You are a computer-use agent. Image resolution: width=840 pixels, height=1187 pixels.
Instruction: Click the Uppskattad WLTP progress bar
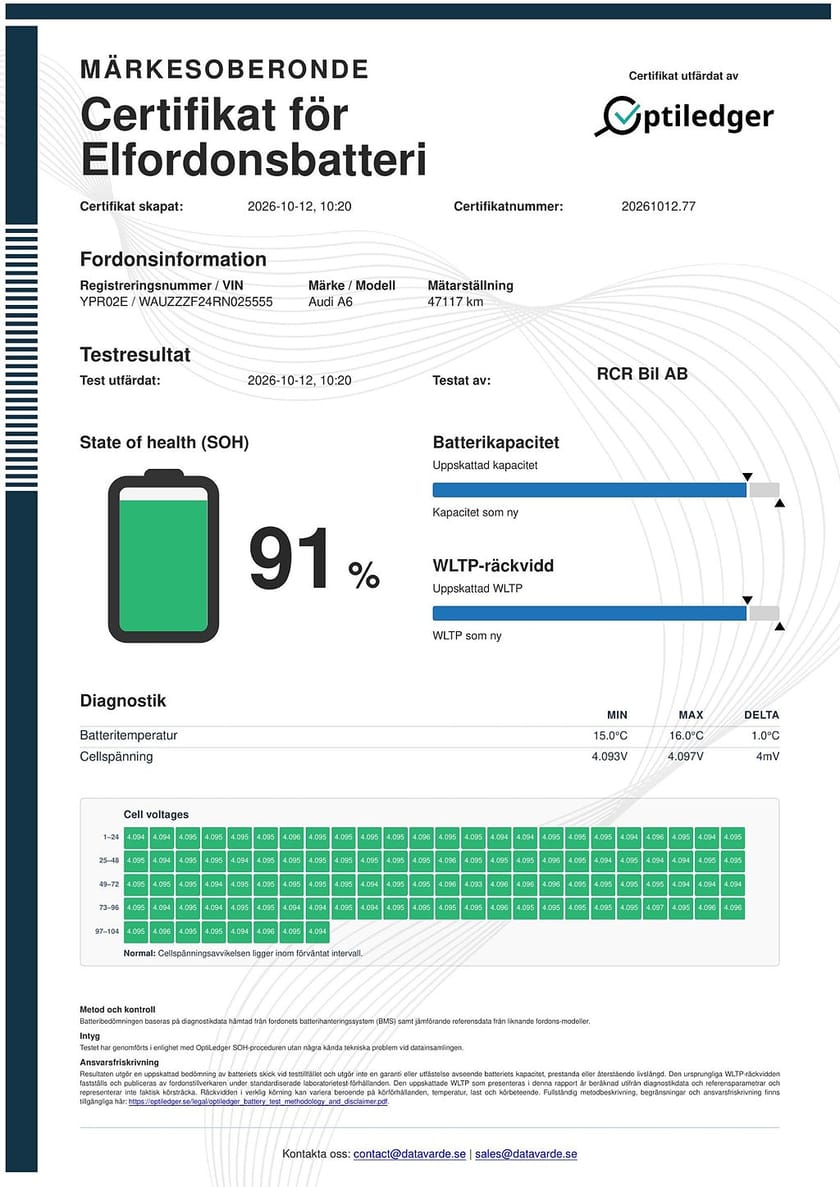tap(605, 613)
